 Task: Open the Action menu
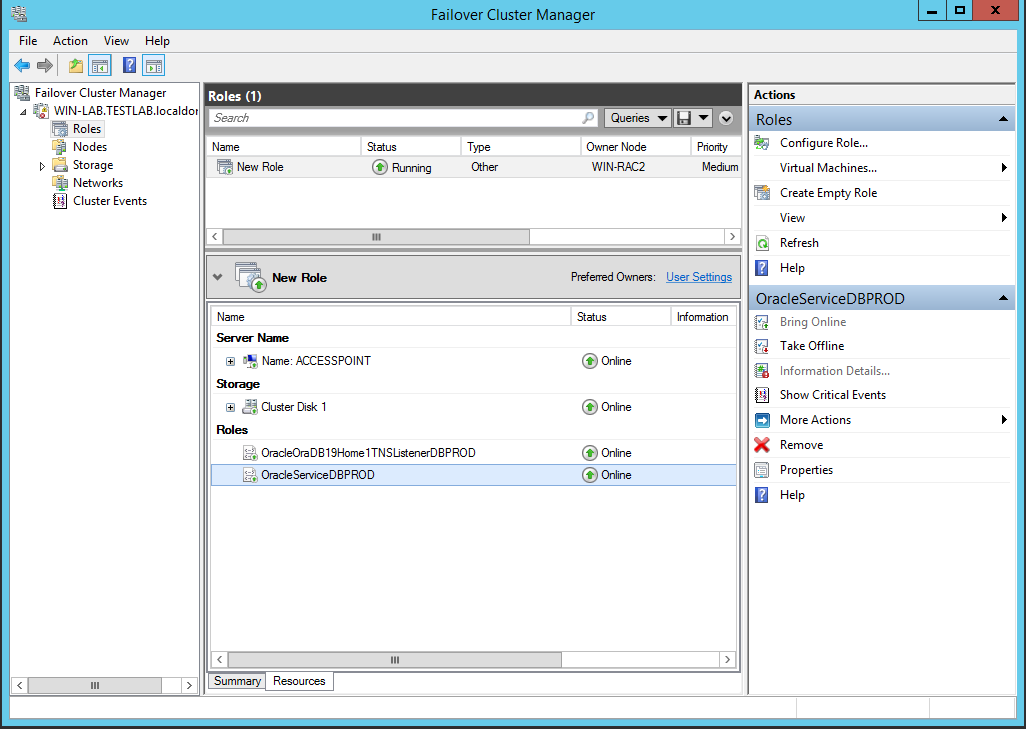tap(70, 41)
